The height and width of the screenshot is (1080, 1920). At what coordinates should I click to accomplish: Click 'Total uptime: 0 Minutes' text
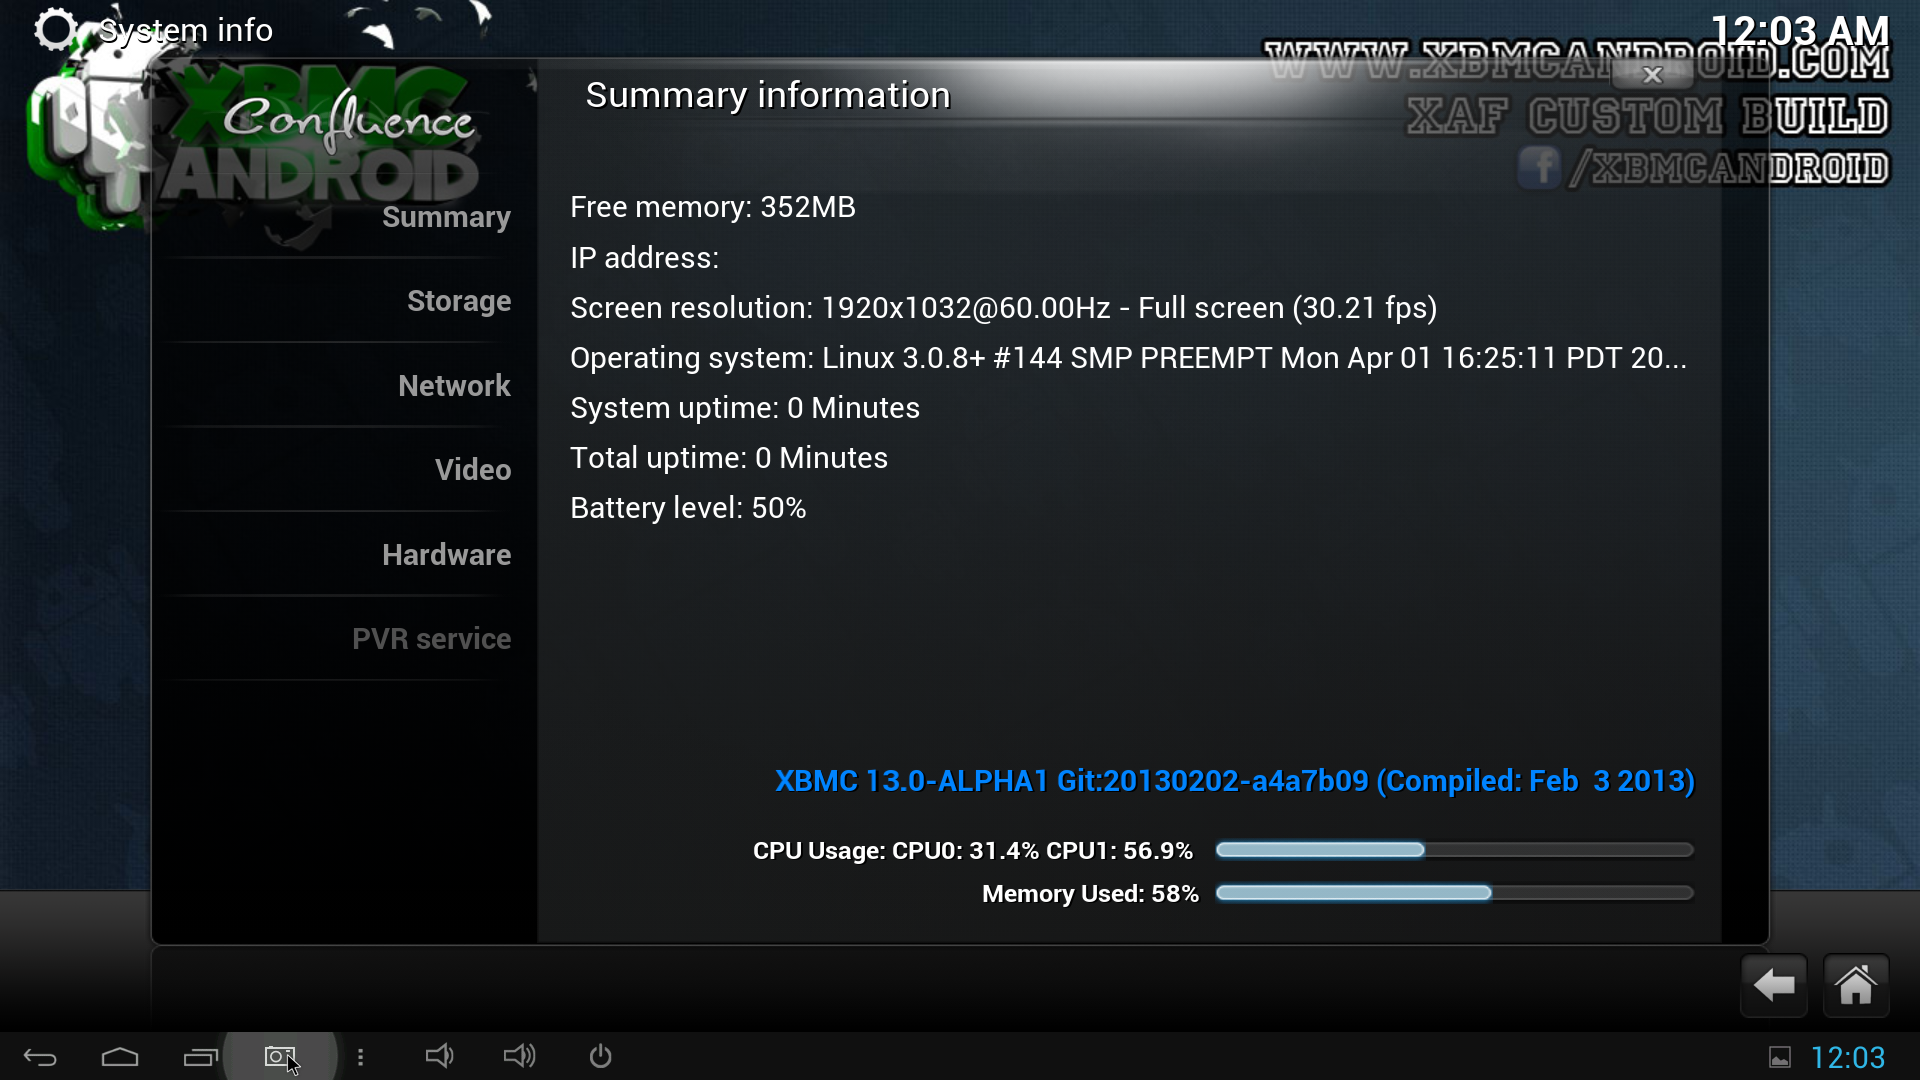tap(729, 458)
